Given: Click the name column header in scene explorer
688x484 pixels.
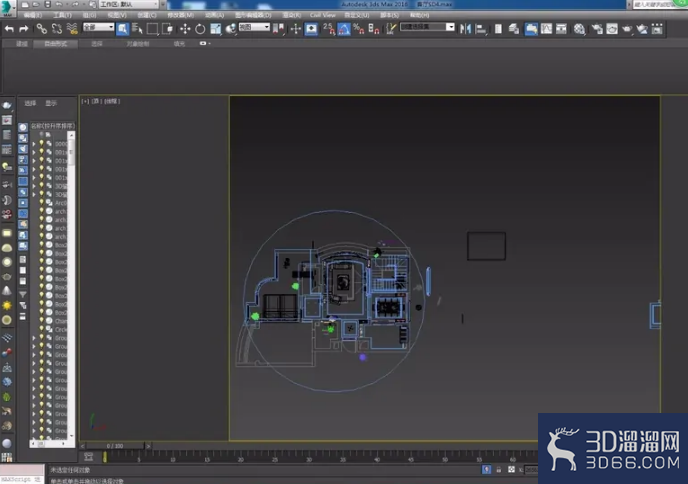Looking at the screenshot, I should [x=53, y=126].
